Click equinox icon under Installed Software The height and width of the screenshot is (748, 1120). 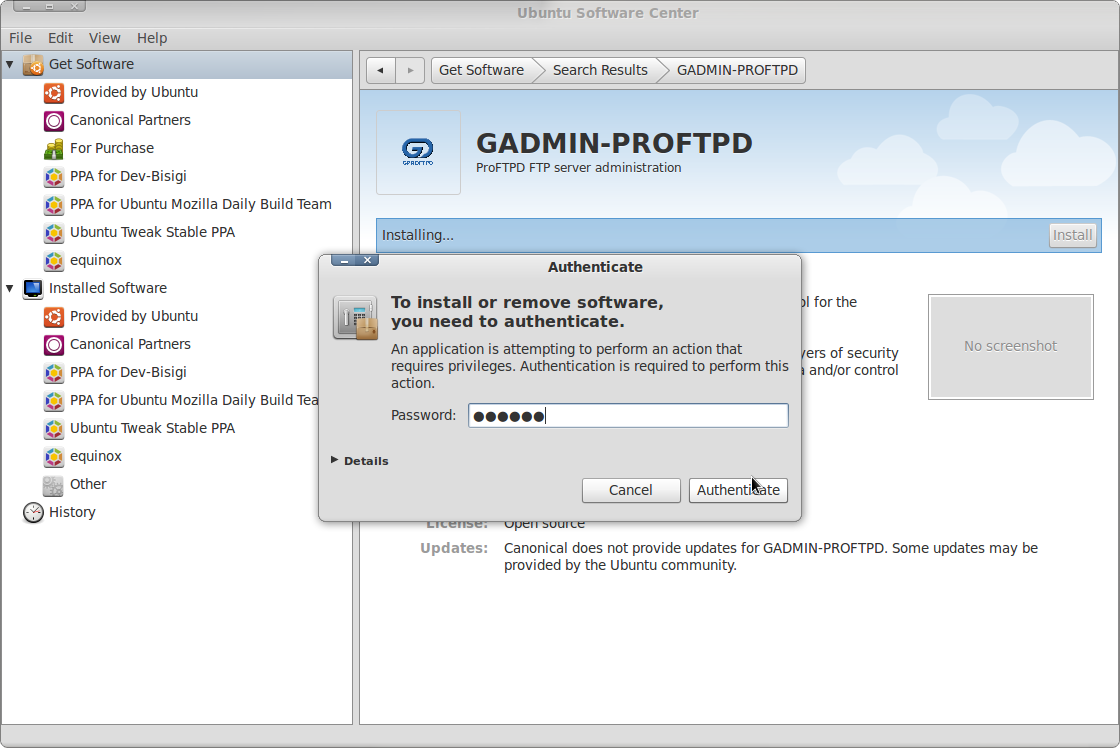coord(54,457)
